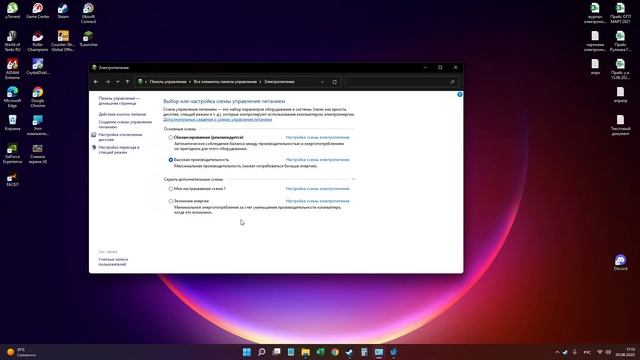Screen dimensions: 640x360
Task: Click the Электропитание breadcrumb segment
Action: [279, 82]
